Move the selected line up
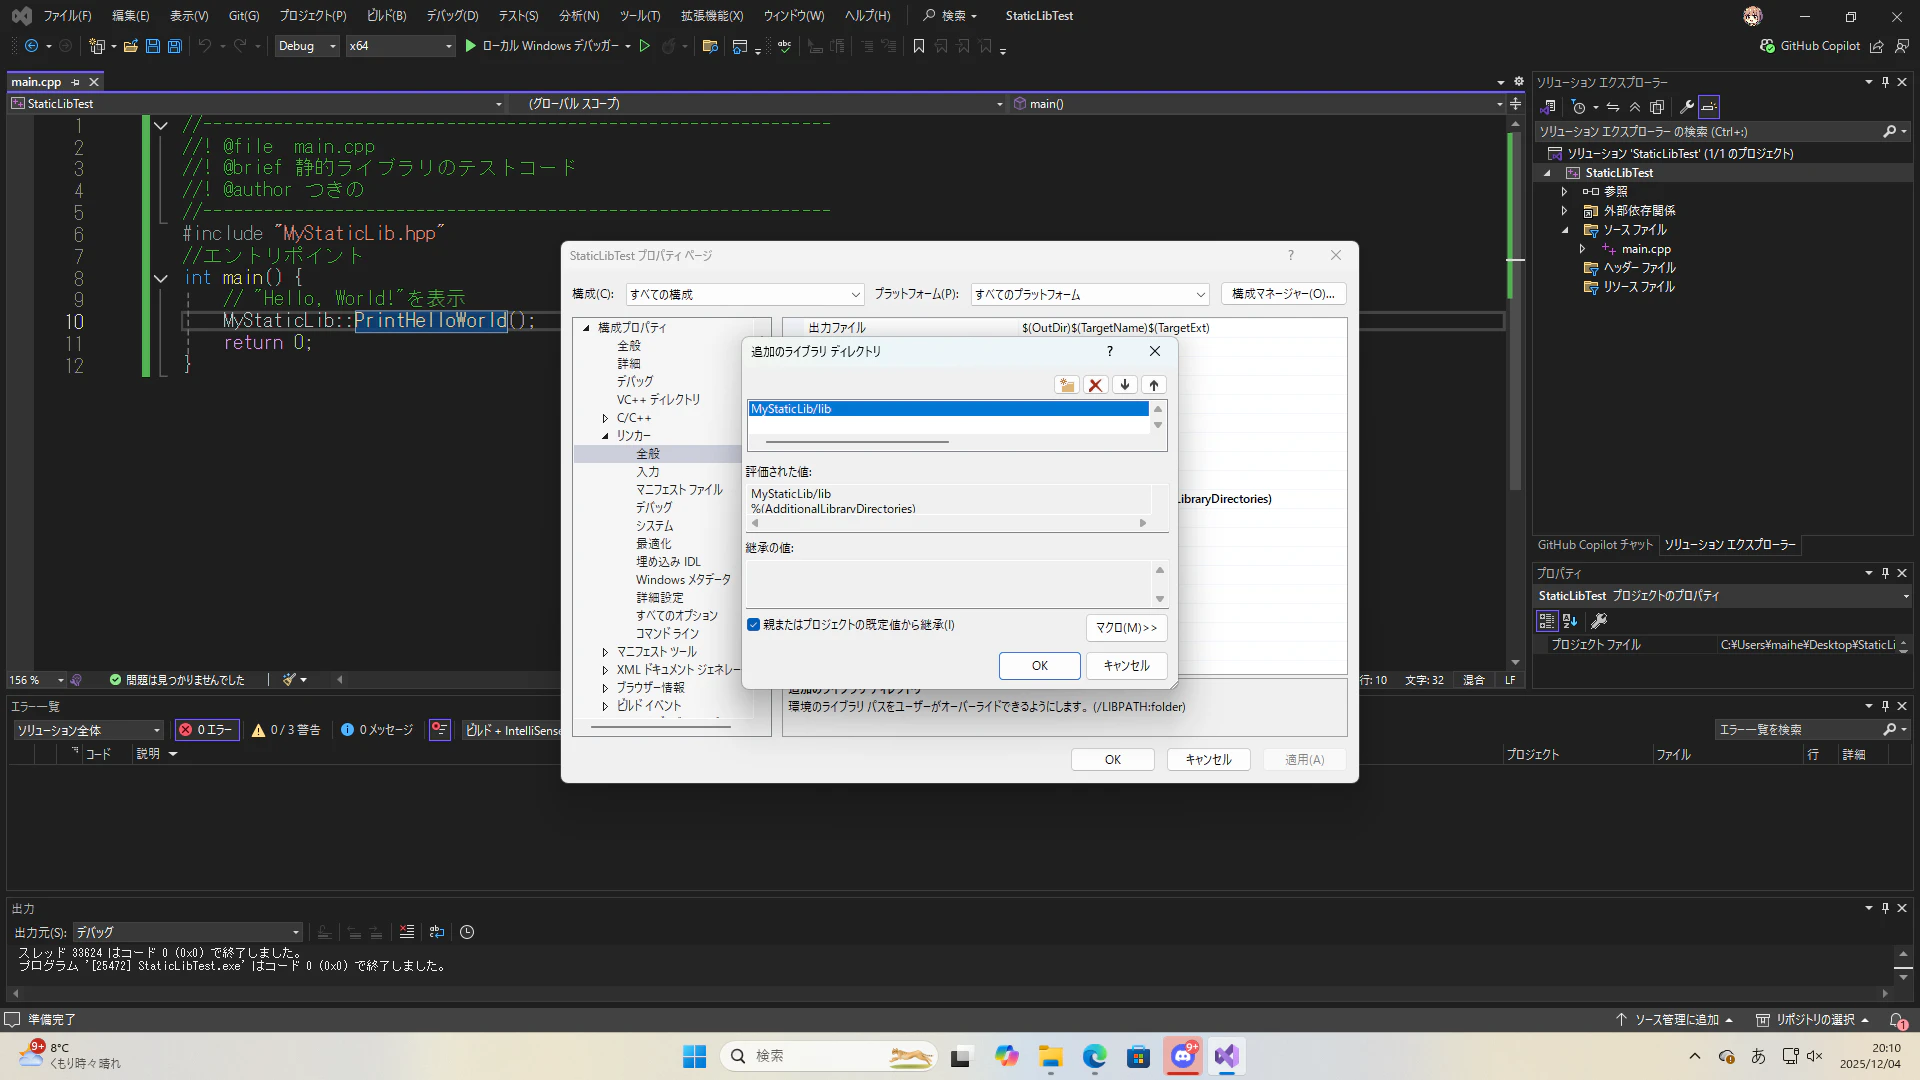This screenshot has width=1920, height=1080. (1154, 385)
